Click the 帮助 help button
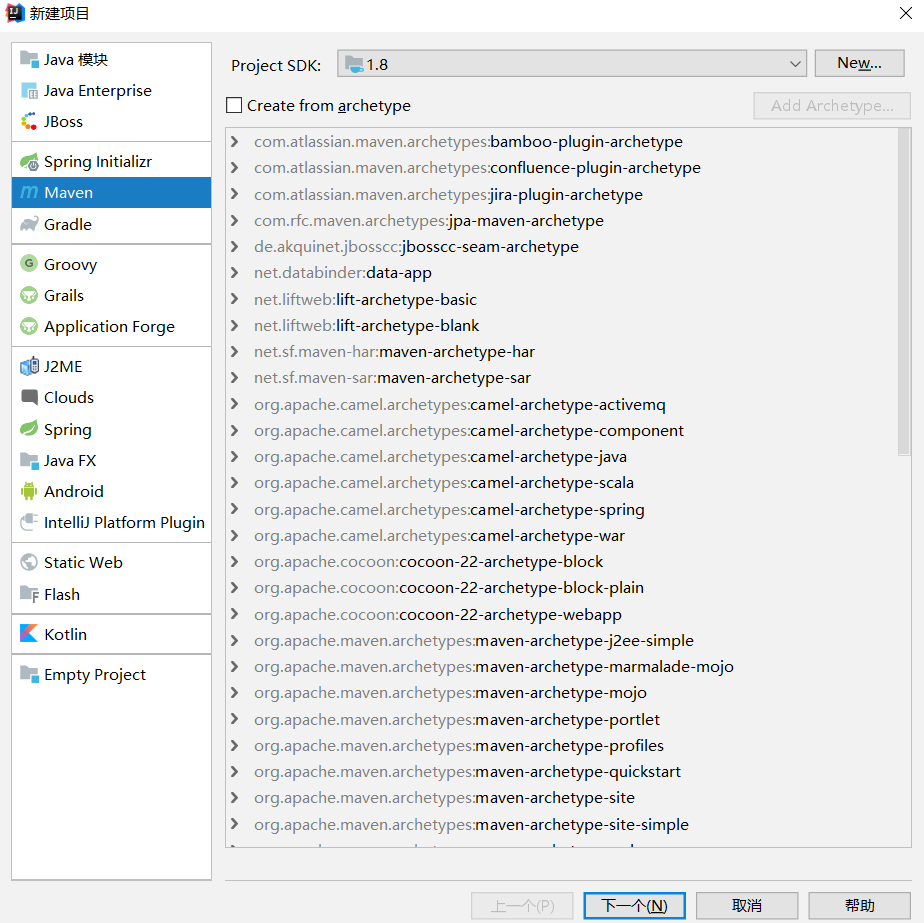Image resolution: width=924 pixels, height=923 pixels. click(859, 905)
